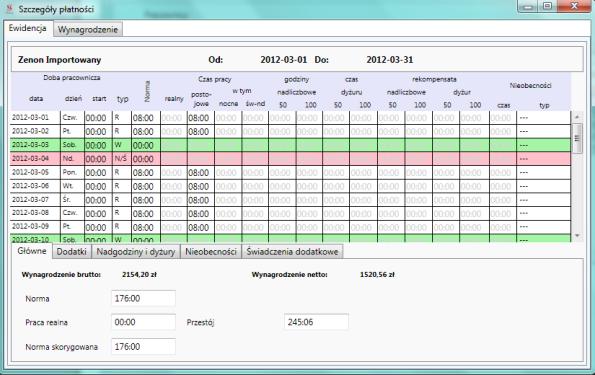
Task: Switch to Nadgodziny i dyżury tab
Action: [x=136, y=252]
